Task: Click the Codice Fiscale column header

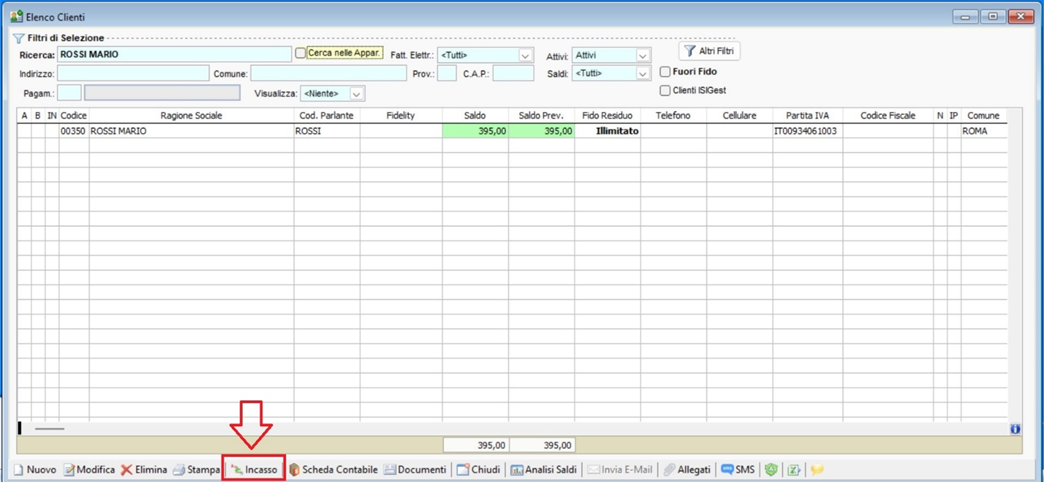Action: point(888,116)
